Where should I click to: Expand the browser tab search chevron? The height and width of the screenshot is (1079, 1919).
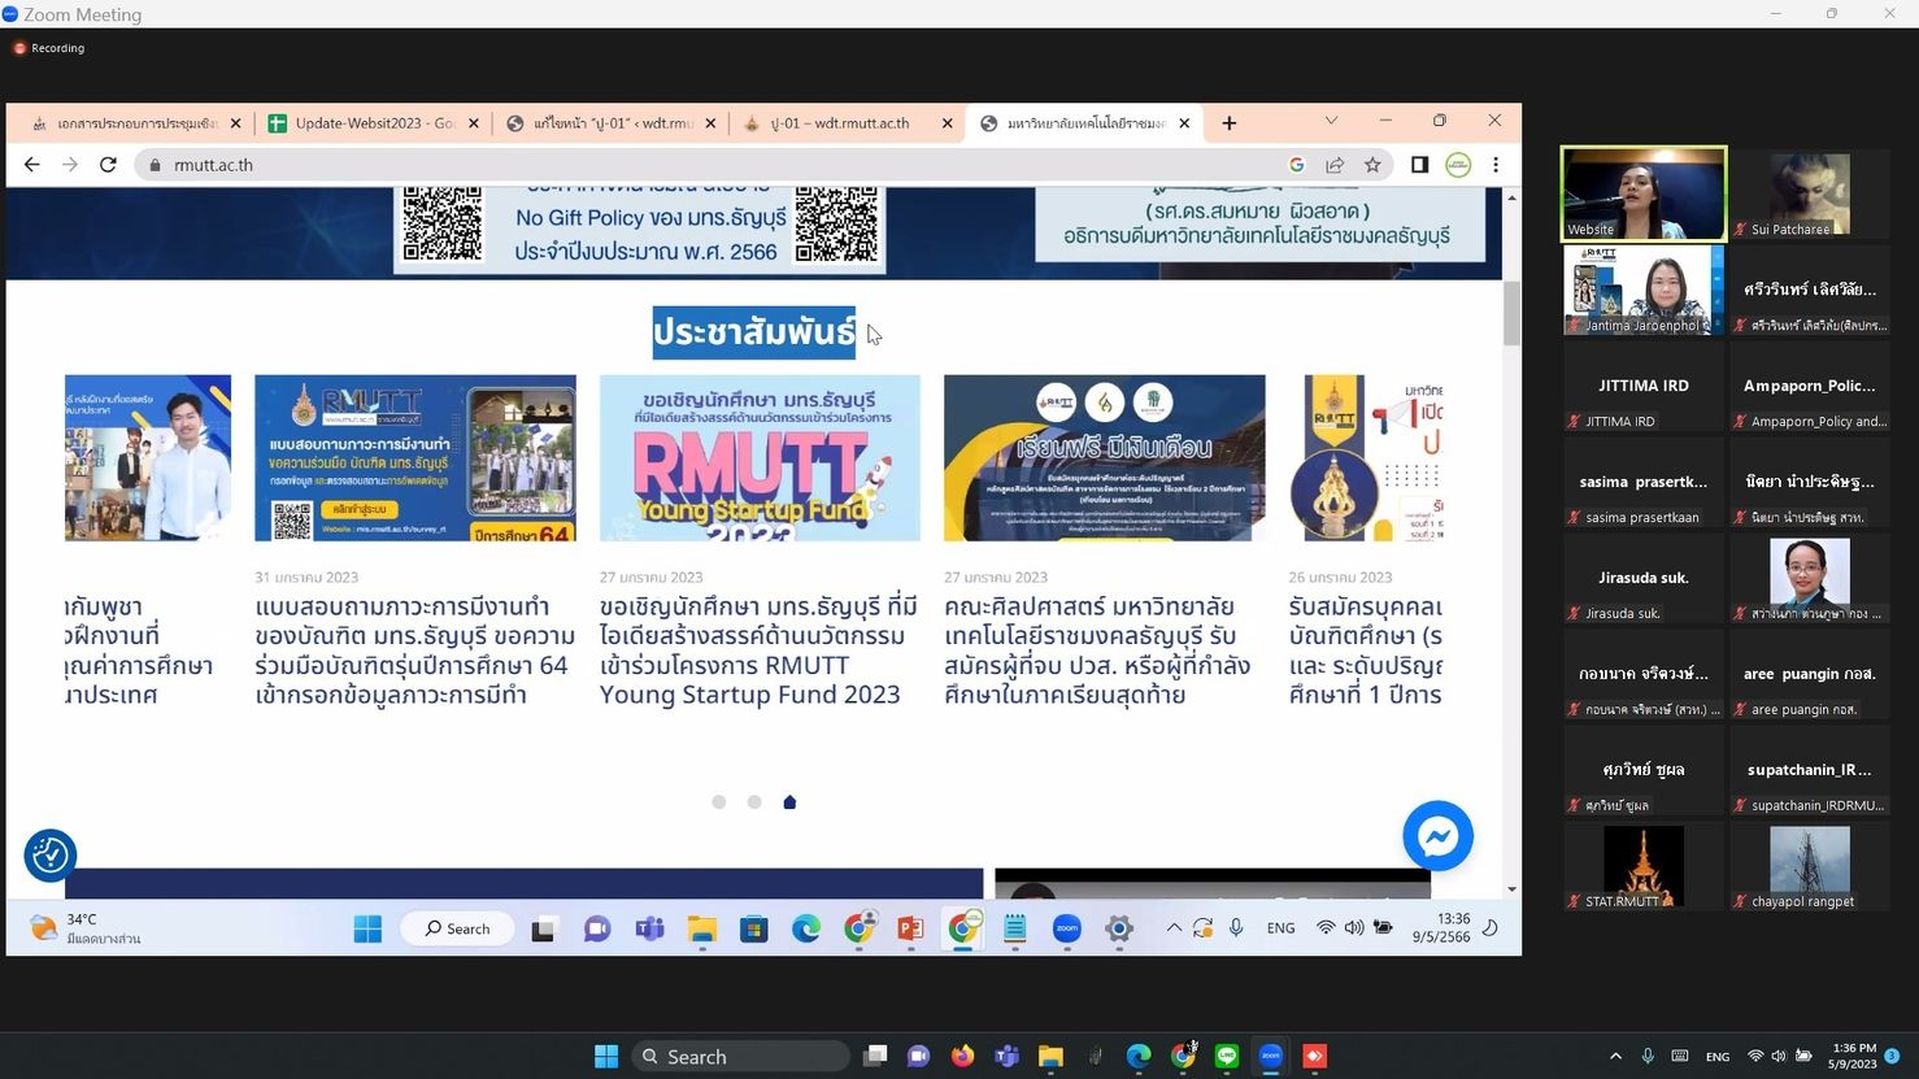pos(1331,121)
